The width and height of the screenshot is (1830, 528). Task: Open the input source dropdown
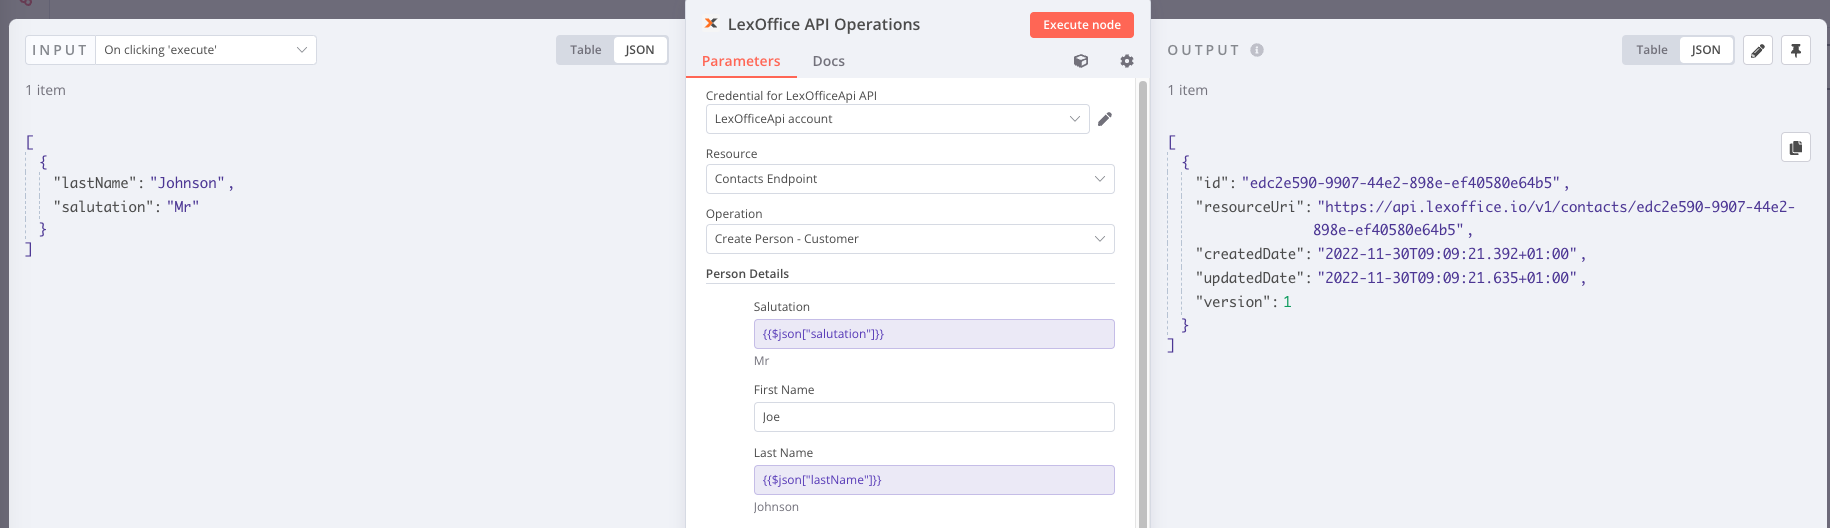click(206, 50)
